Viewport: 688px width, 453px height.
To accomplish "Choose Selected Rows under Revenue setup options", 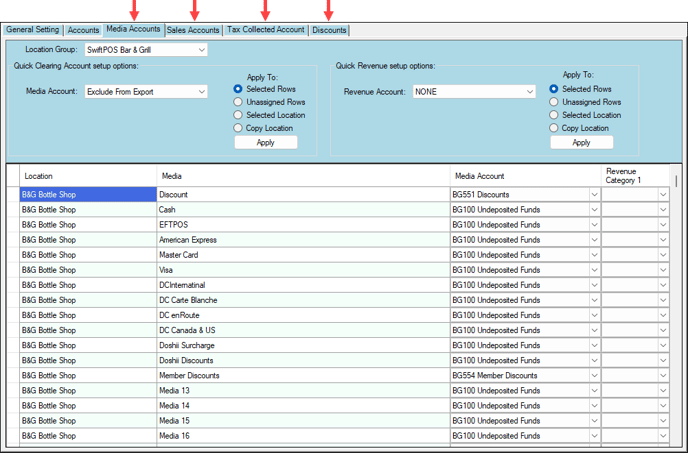I will pos(554,89).
